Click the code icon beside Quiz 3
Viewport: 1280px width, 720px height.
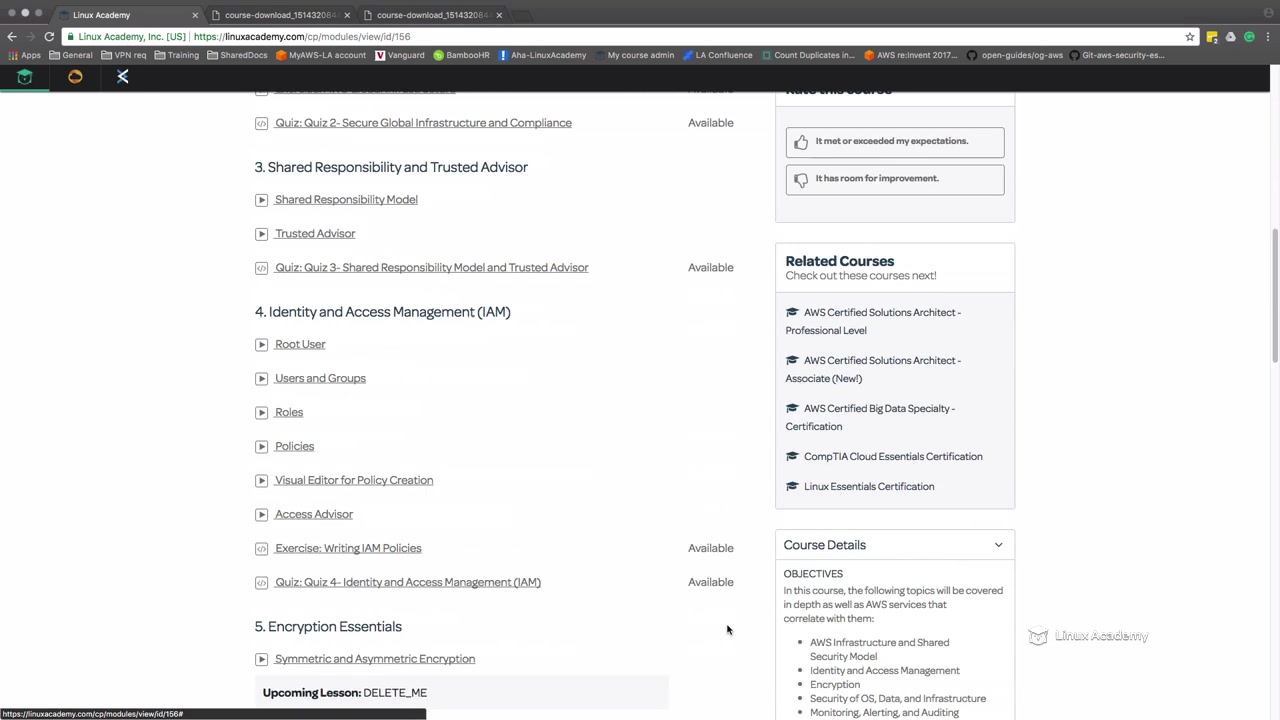261,268
